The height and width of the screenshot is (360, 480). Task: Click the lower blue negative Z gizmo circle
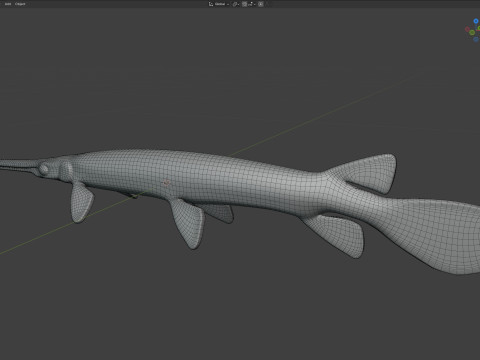point(476,39)
